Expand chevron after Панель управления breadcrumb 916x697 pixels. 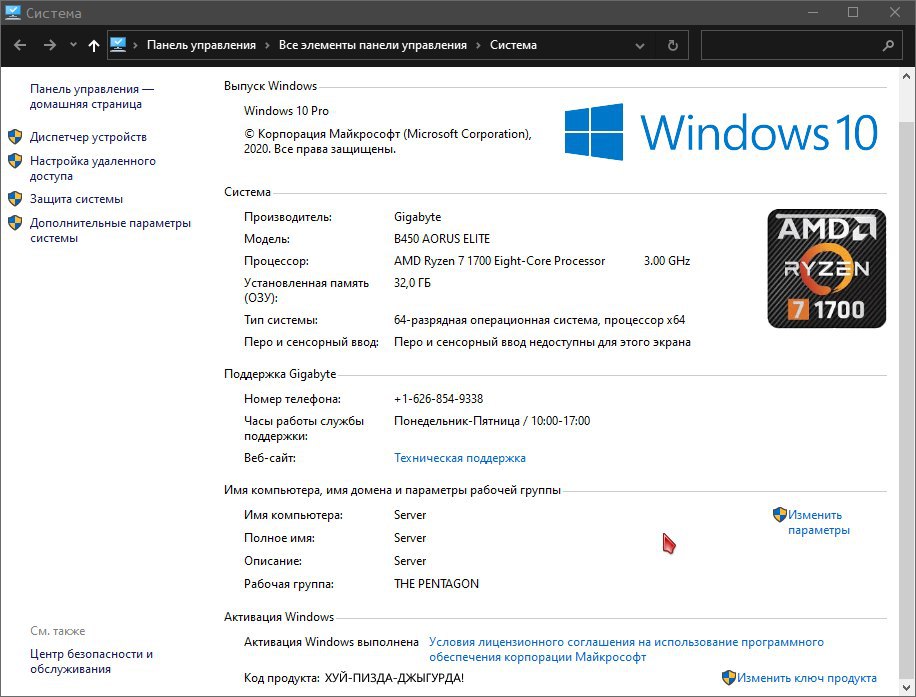268,45
